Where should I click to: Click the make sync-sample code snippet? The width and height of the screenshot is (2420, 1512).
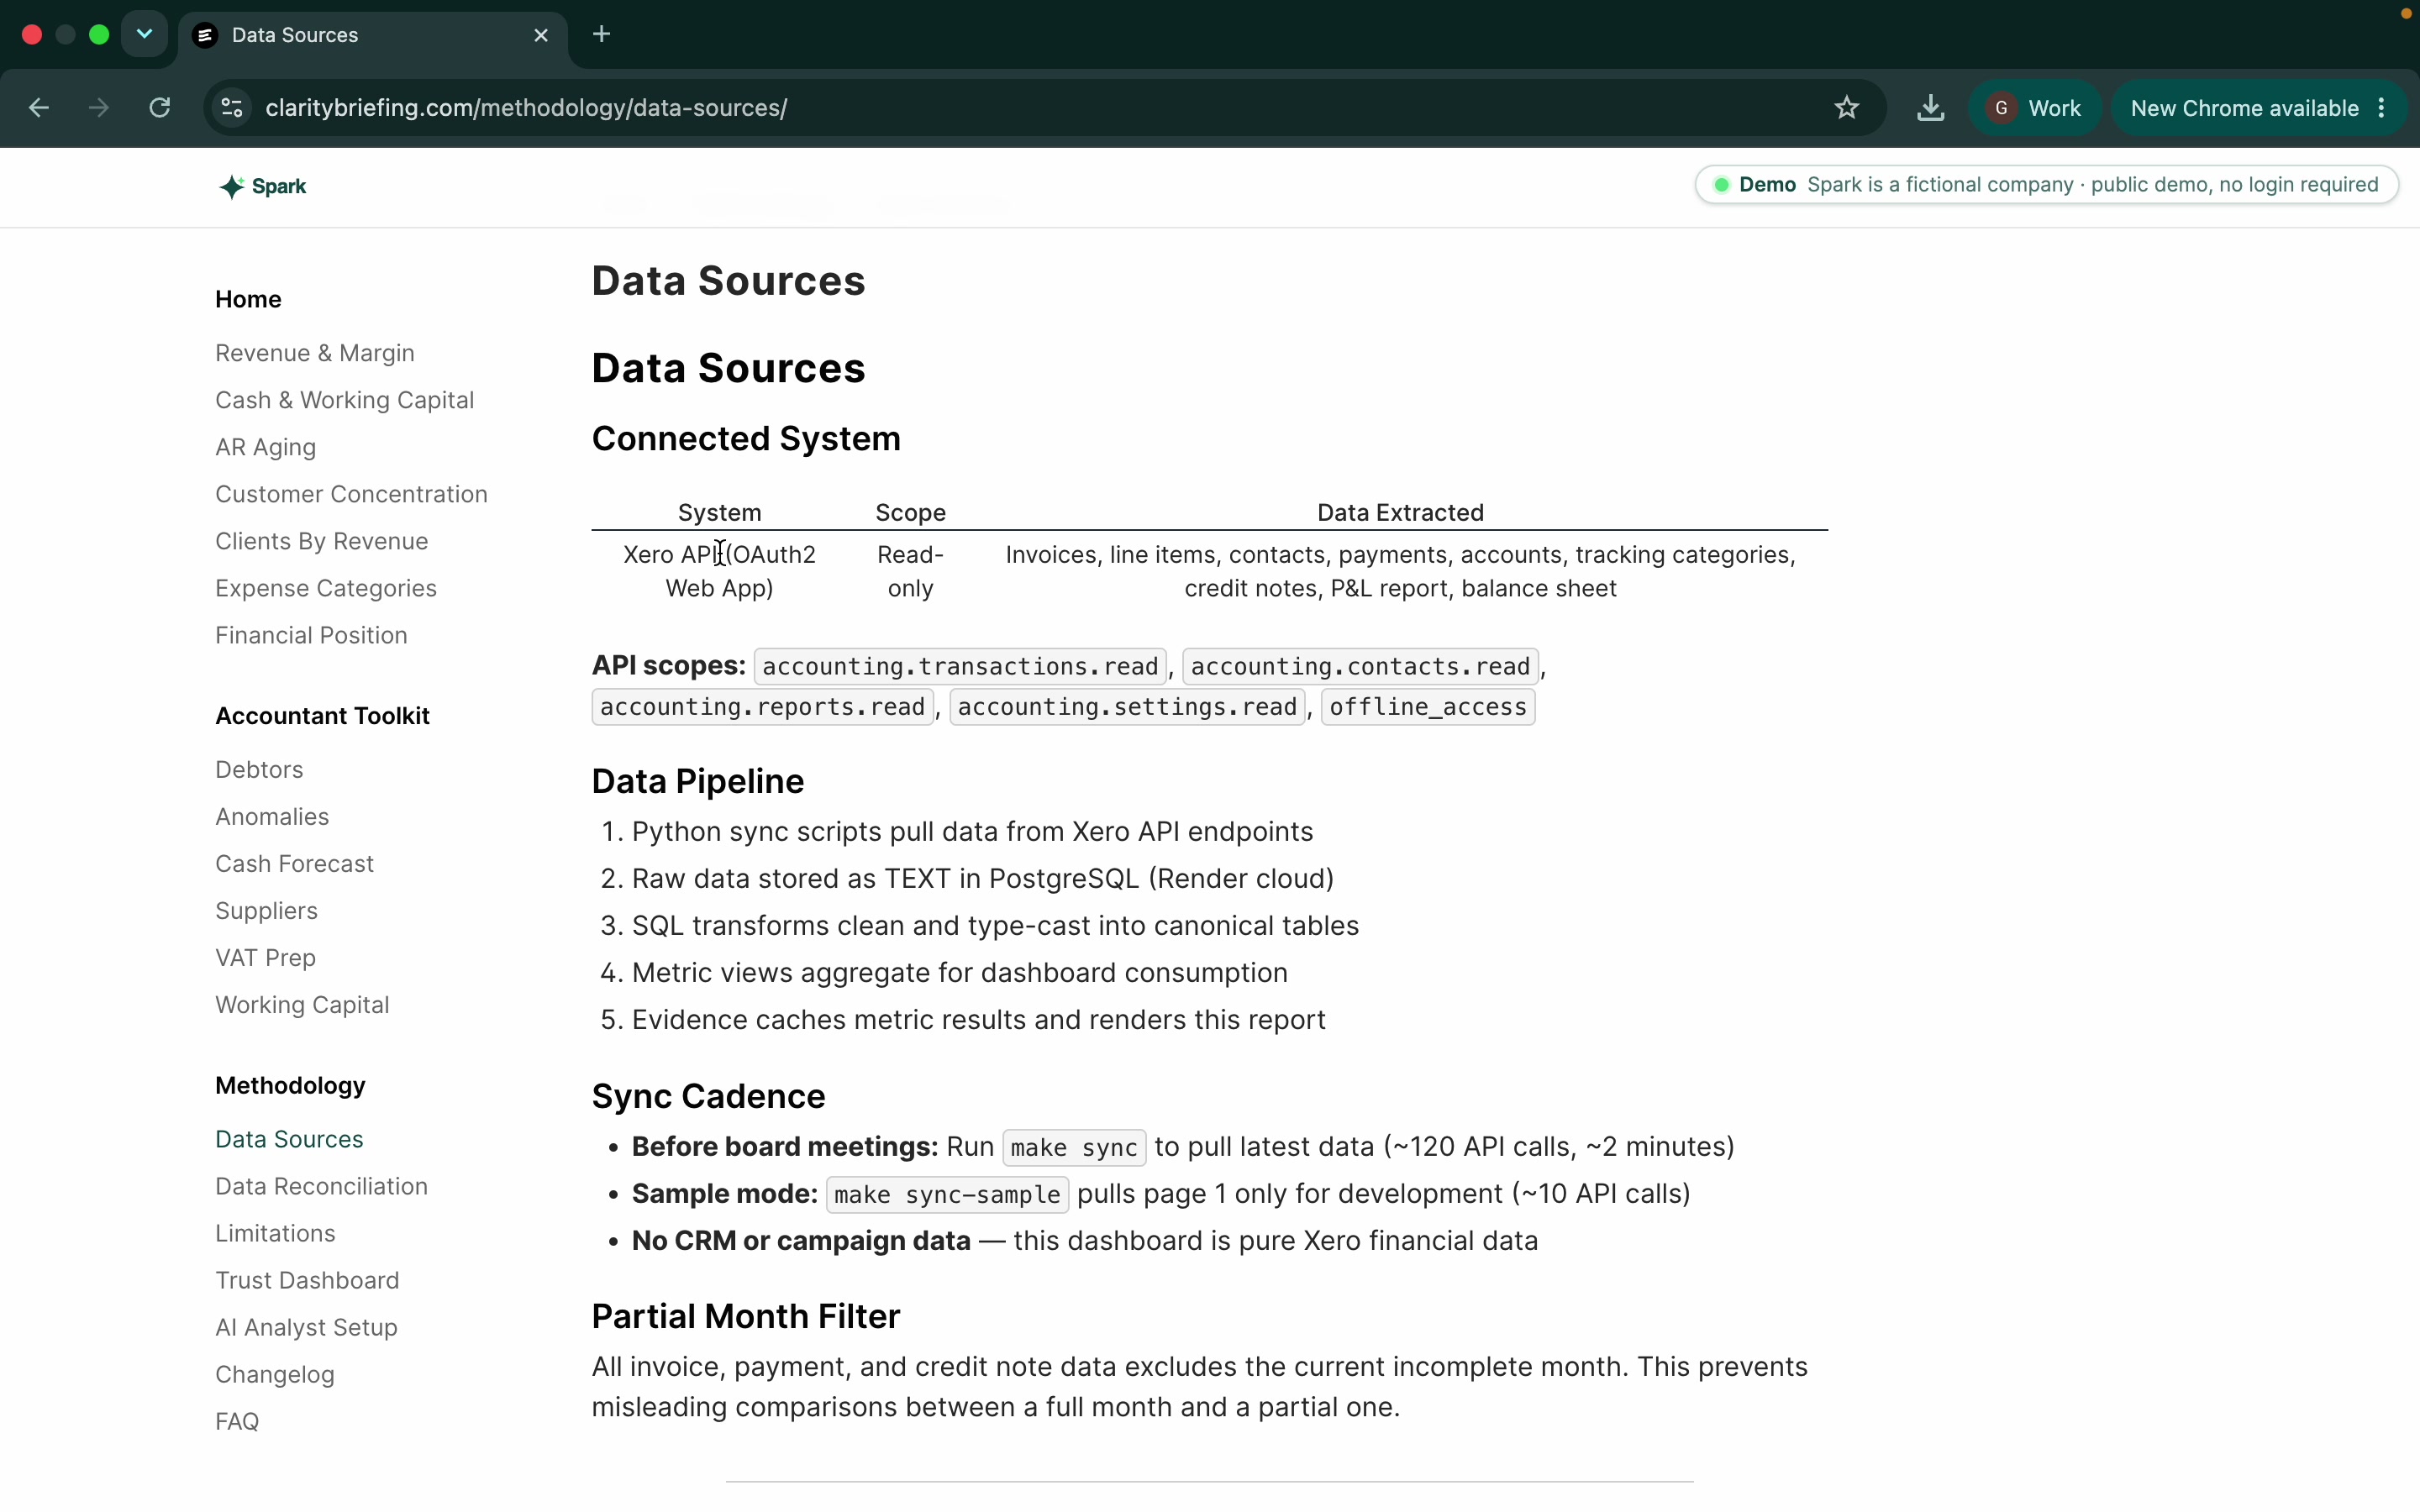click(x=947, y=1194)
